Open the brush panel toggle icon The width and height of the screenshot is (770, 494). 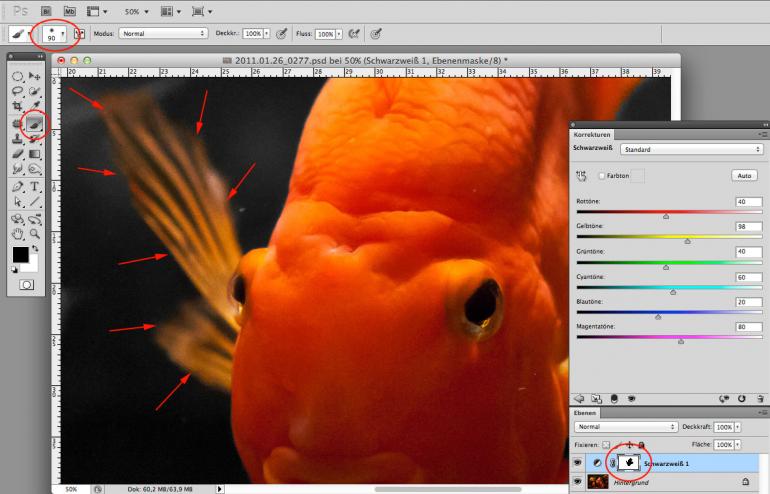[79, 34]
